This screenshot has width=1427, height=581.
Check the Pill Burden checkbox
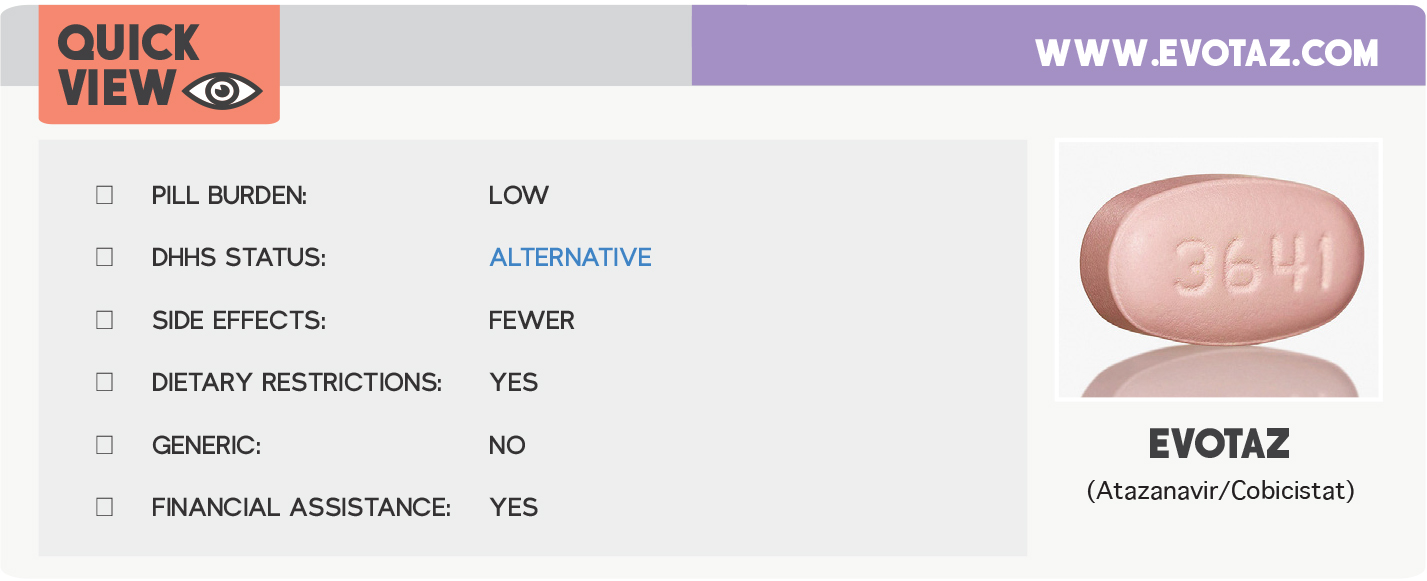pos(104,195)
